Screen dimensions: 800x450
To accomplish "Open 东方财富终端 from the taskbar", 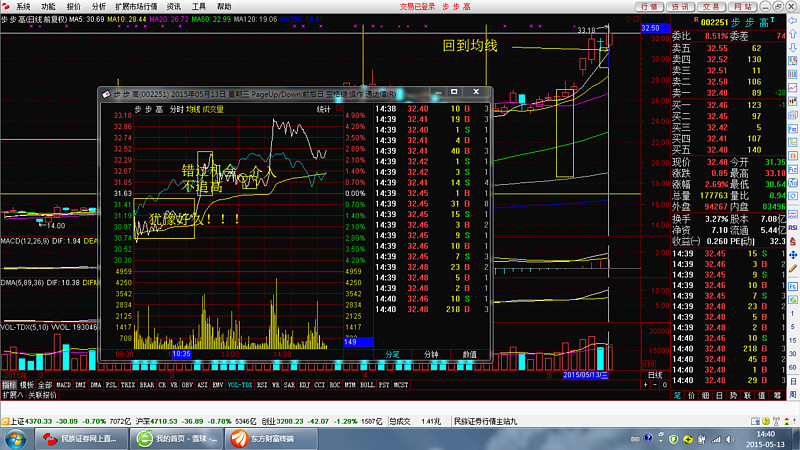I will [263, 438].
